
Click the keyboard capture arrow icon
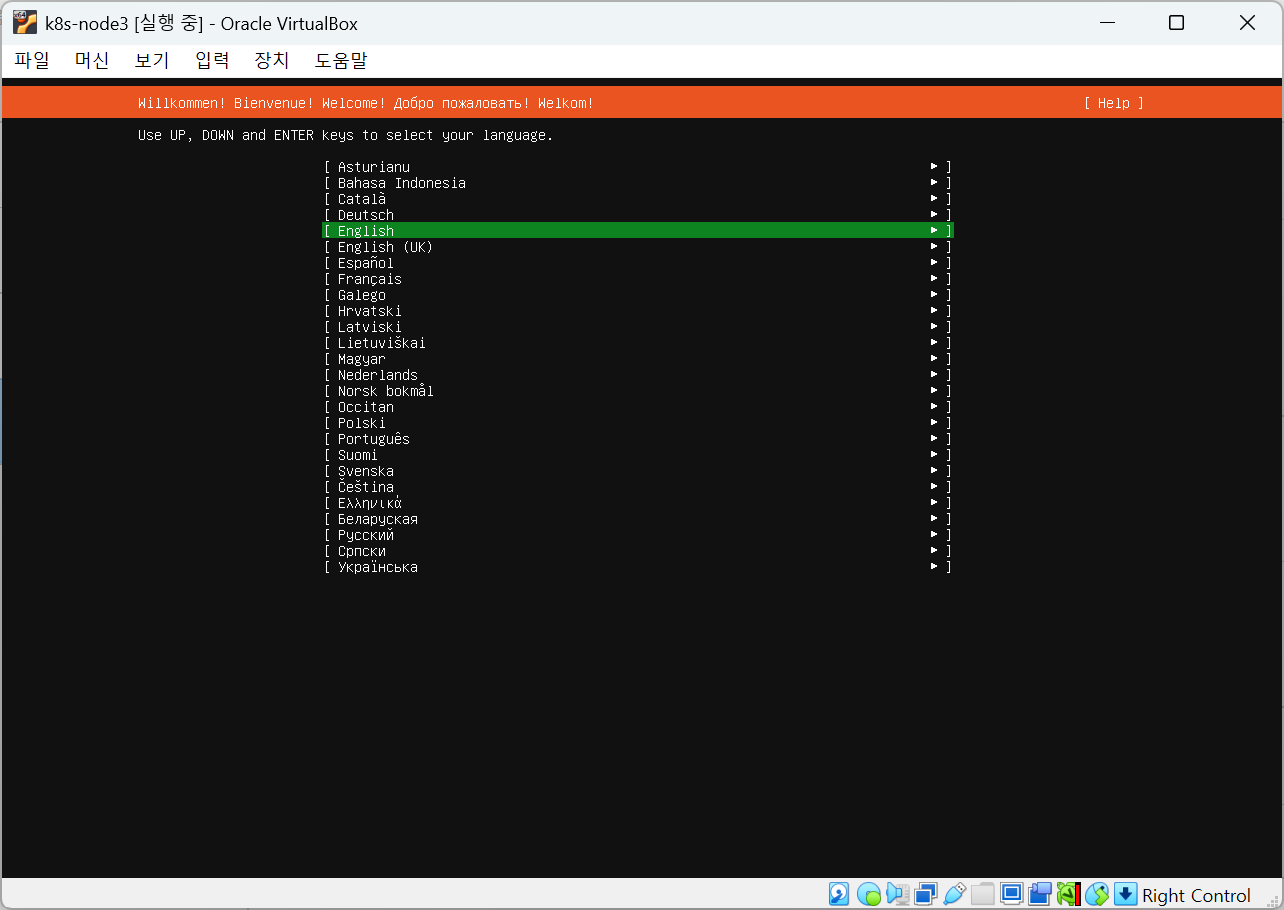pos(1126,894)
